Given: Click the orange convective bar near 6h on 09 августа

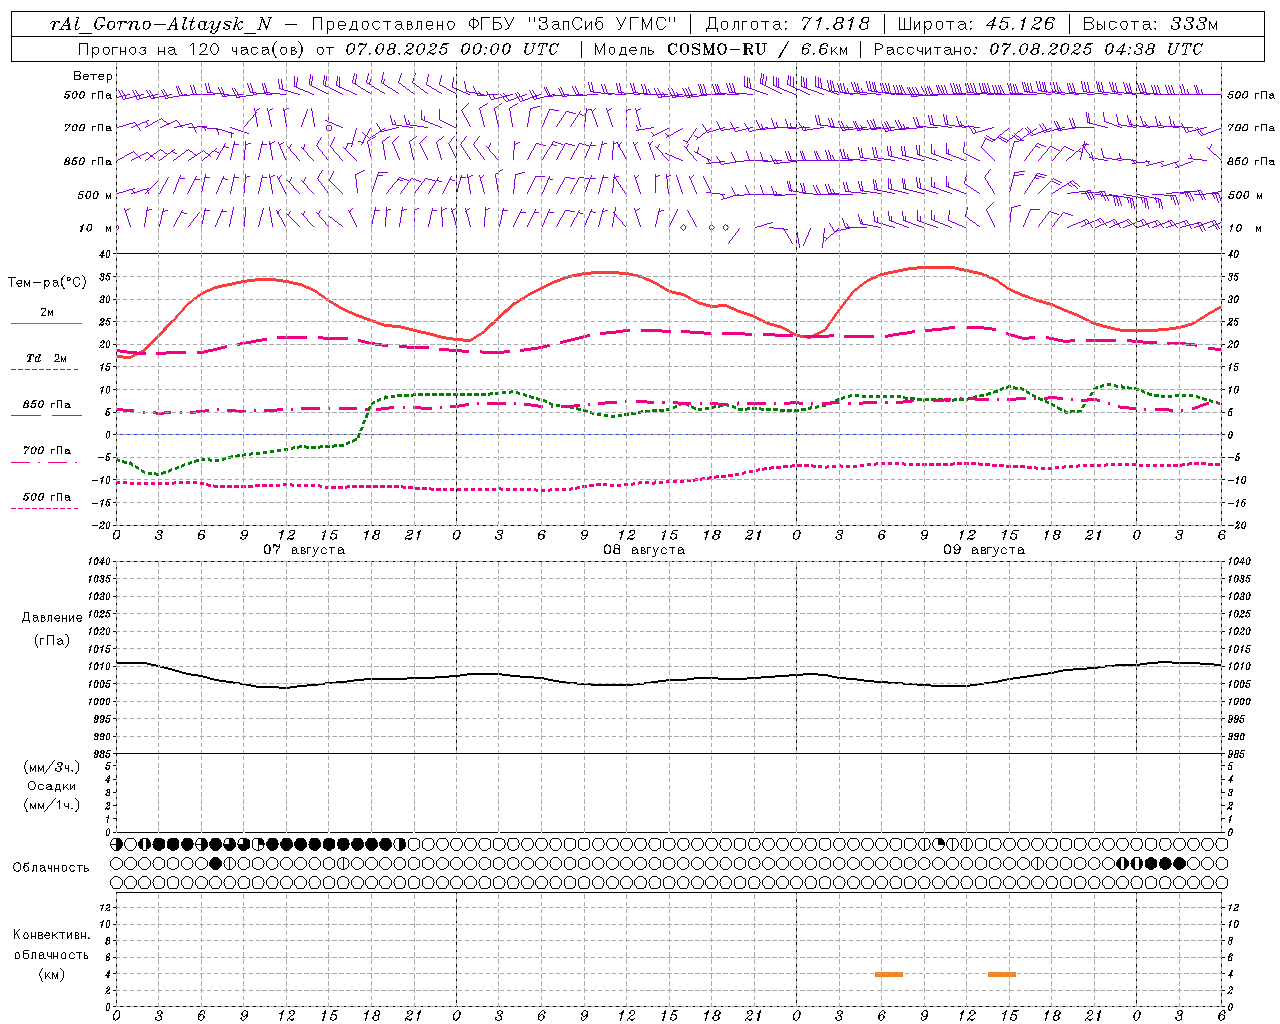Looking at the screenshot, I should coord(889,974).
